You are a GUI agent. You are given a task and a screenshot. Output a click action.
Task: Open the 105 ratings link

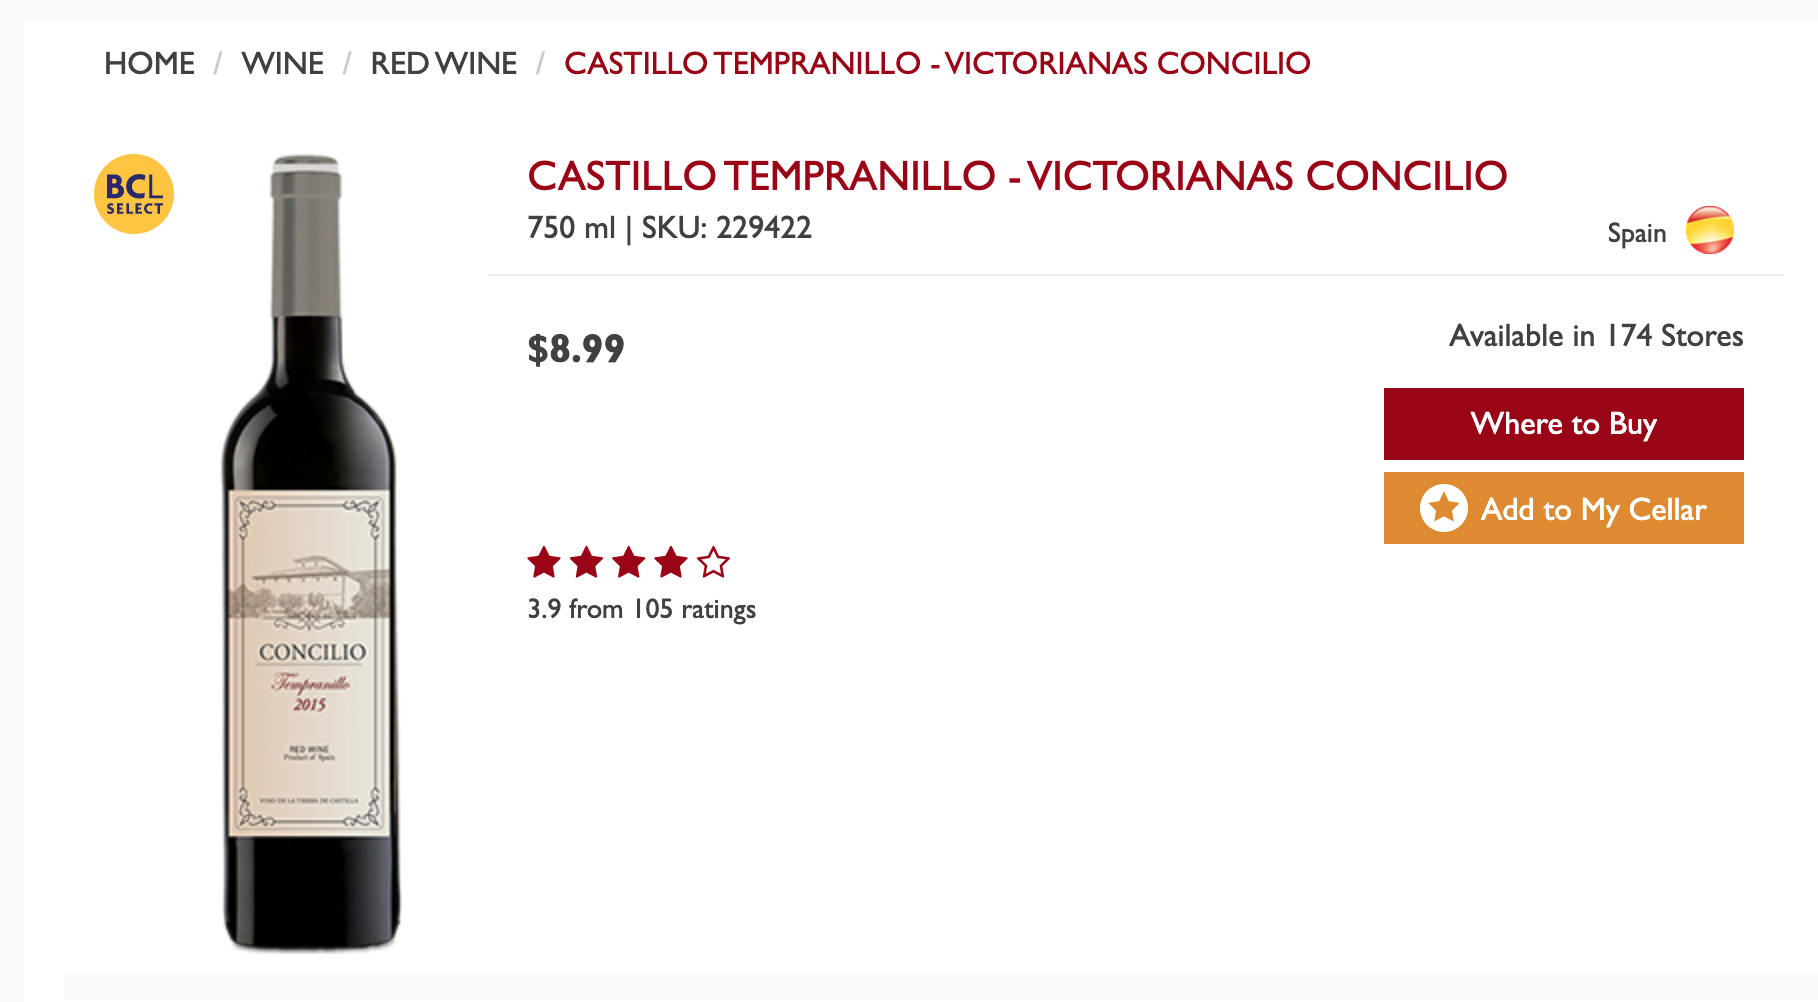pyautogui.click(x=641, y=608)
